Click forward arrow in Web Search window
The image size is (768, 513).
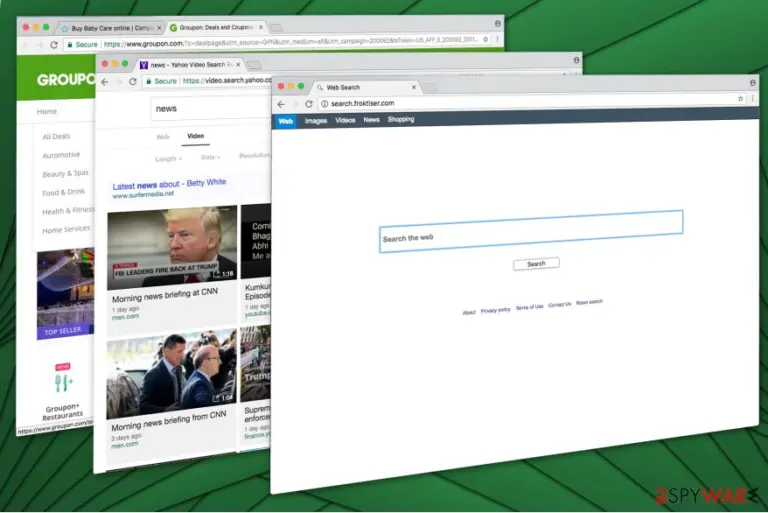[x=295, y=104]
